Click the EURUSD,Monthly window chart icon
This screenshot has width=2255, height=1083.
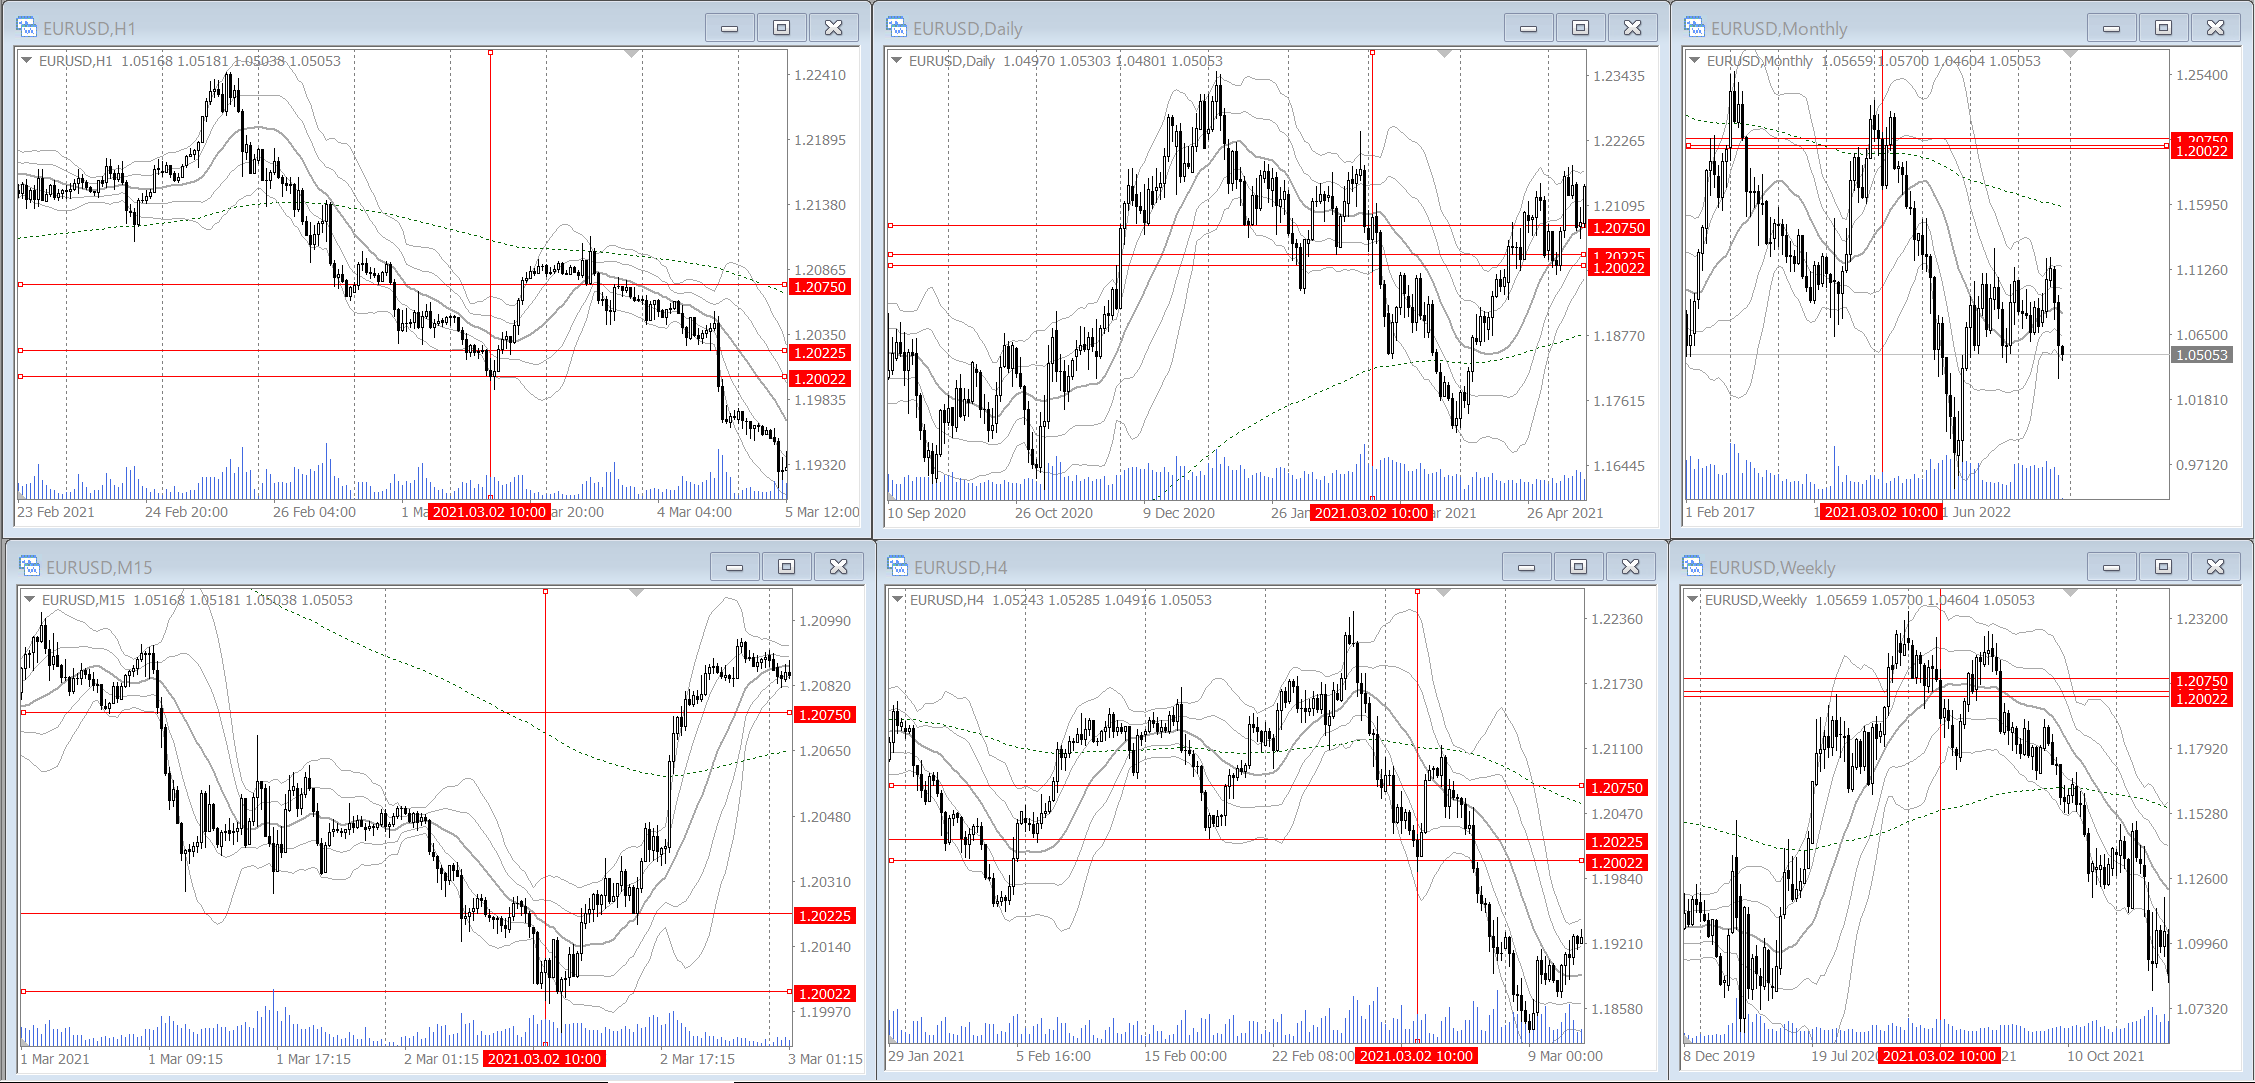pos(1695,27)
